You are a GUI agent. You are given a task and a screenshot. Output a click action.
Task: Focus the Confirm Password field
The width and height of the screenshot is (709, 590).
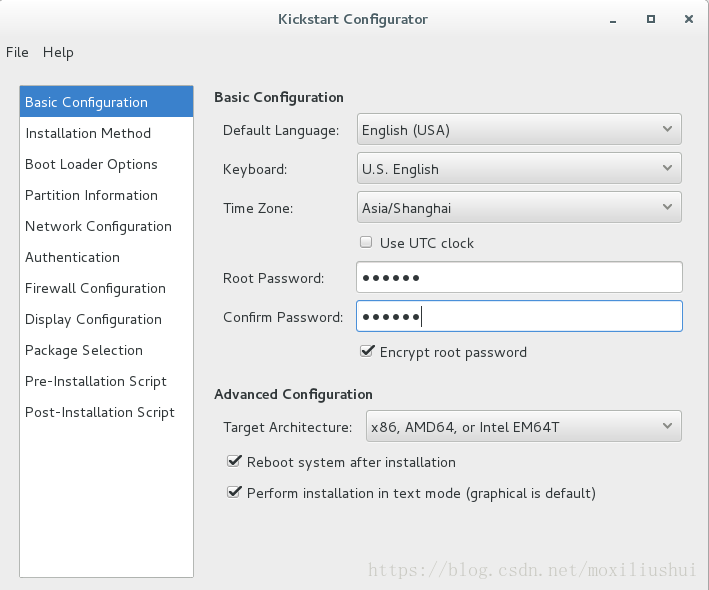click(x=519, y=316)
